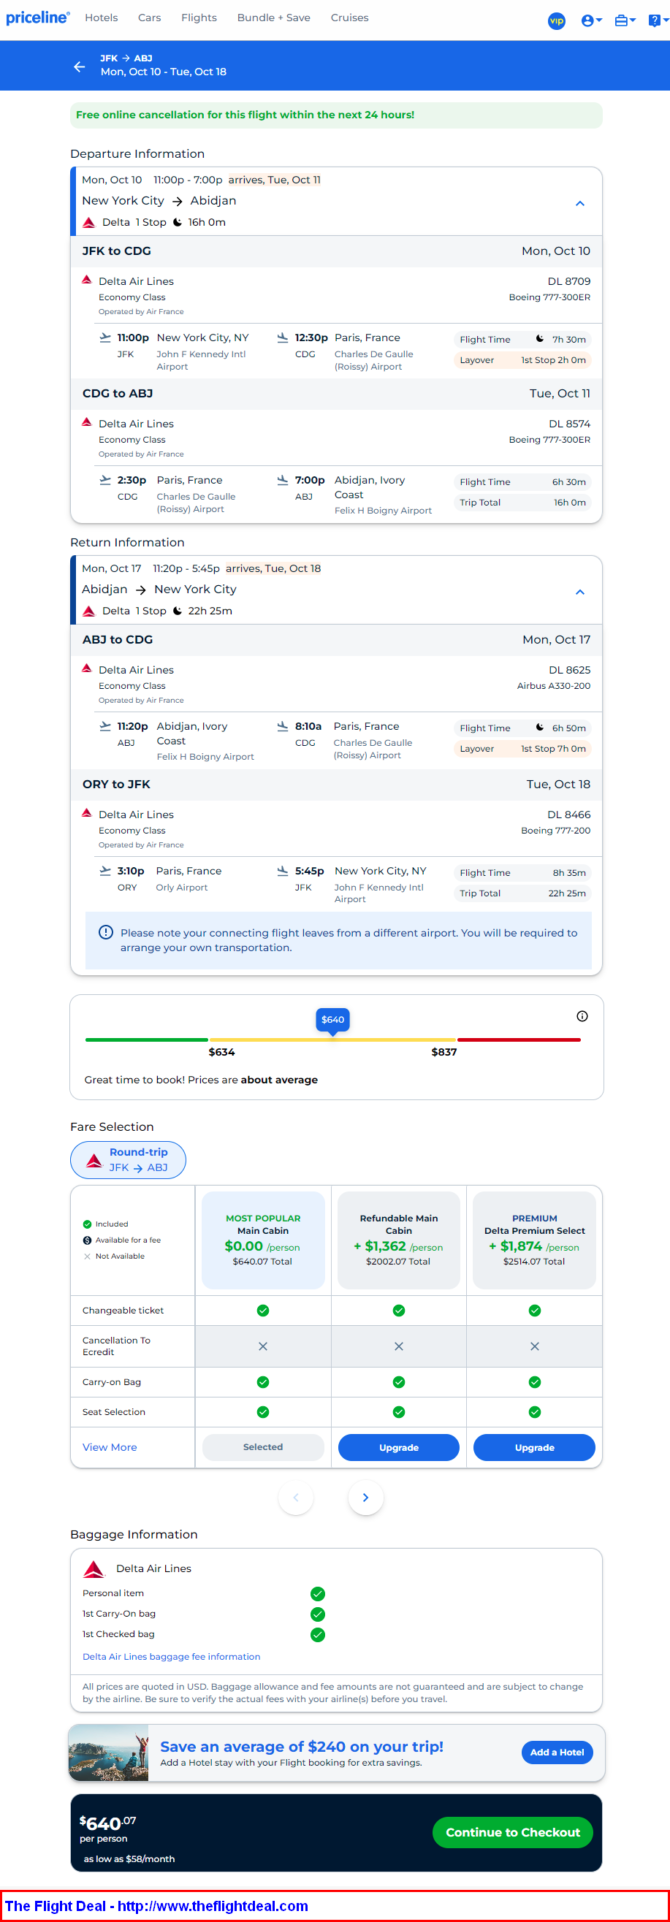Click the previous fare carousel arrow
This screenshot has height=1922, width=670.
coord(296,1497)
